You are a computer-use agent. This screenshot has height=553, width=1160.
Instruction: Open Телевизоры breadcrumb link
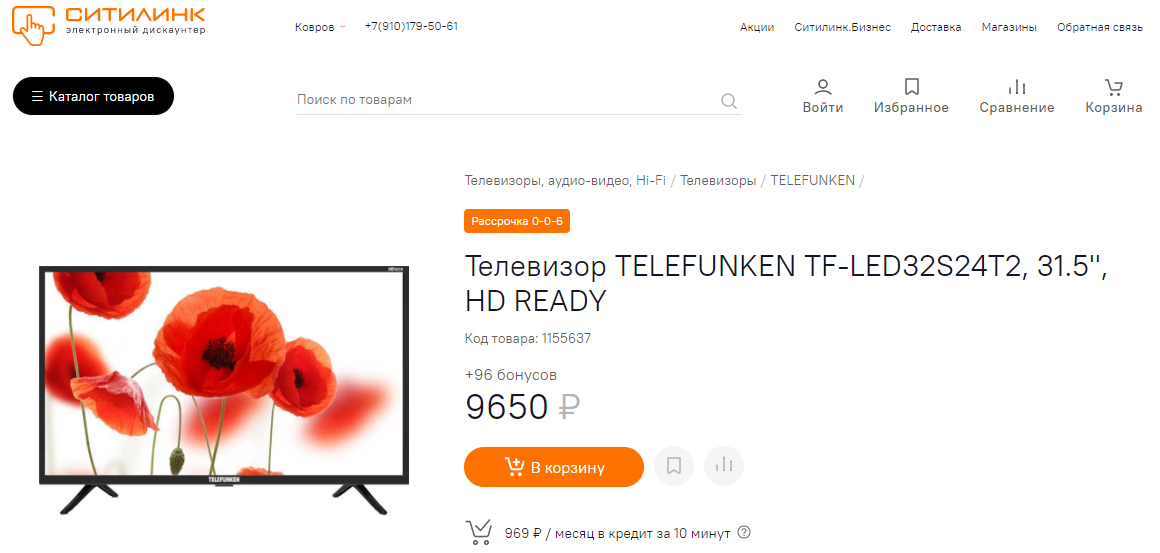pyautogui.click(x=718, y=180)
